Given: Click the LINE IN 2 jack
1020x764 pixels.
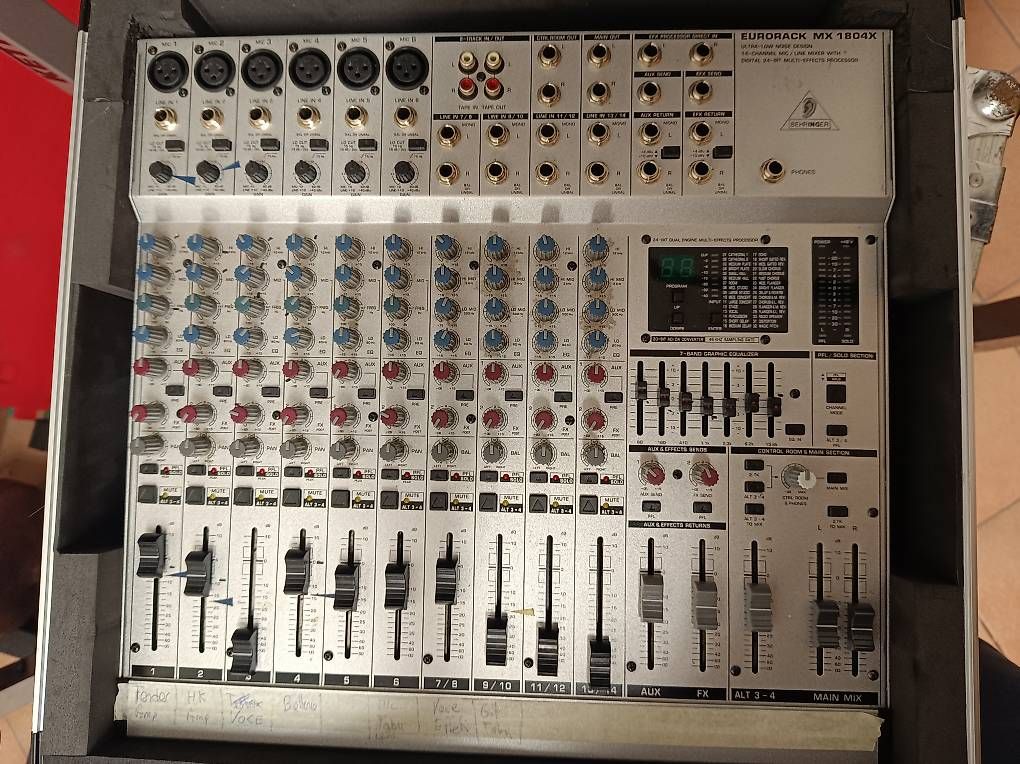Looking at the screenshot, I should point(213,118).
